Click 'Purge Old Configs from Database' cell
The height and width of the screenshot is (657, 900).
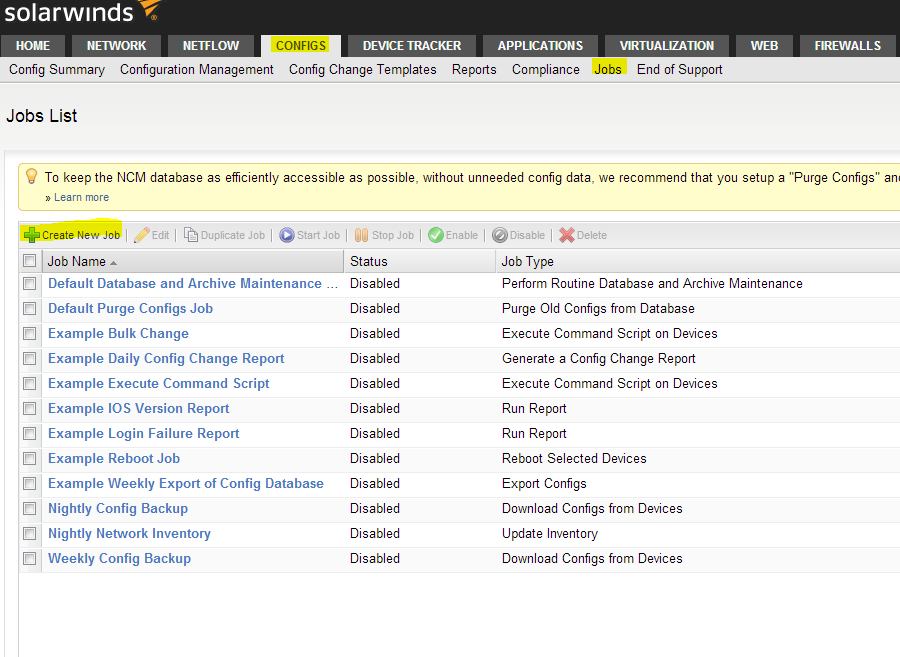(598, 309)
